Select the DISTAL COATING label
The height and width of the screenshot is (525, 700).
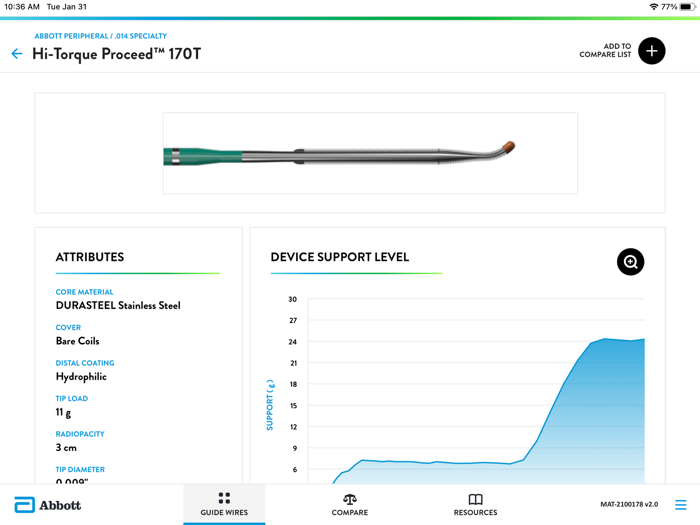click(85, 363)
